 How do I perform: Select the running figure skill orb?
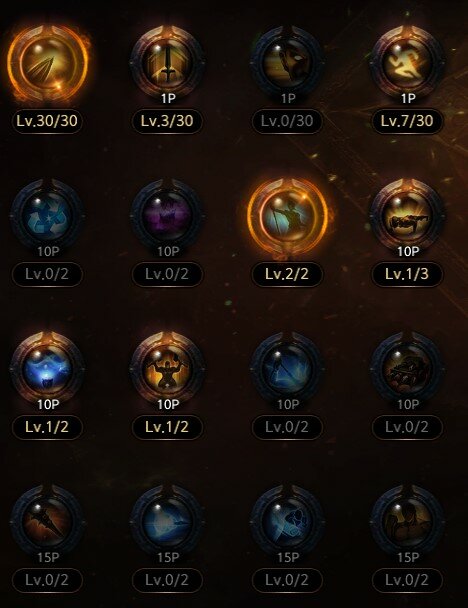coord(408,63)
